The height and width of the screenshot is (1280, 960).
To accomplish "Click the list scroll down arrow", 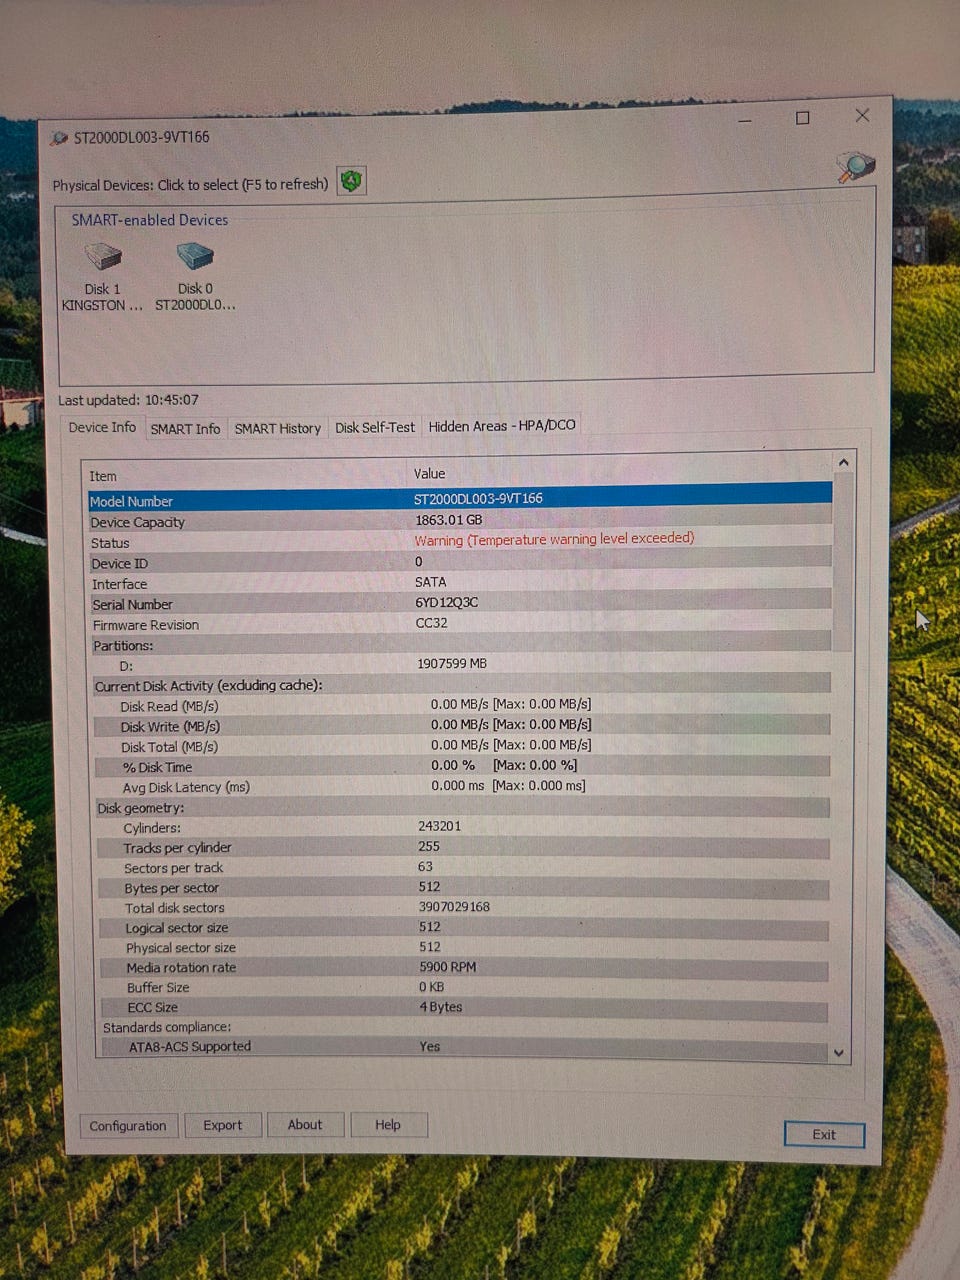I will pos(838,1053).
